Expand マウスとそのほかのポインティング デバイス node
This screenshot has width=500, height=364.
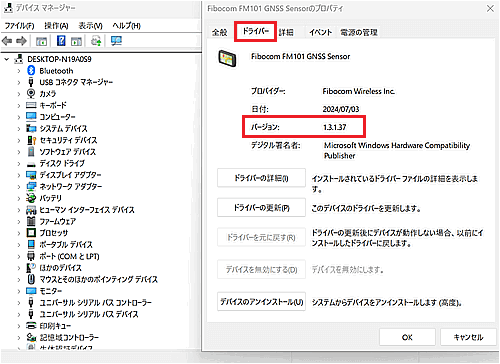(19, 279)
